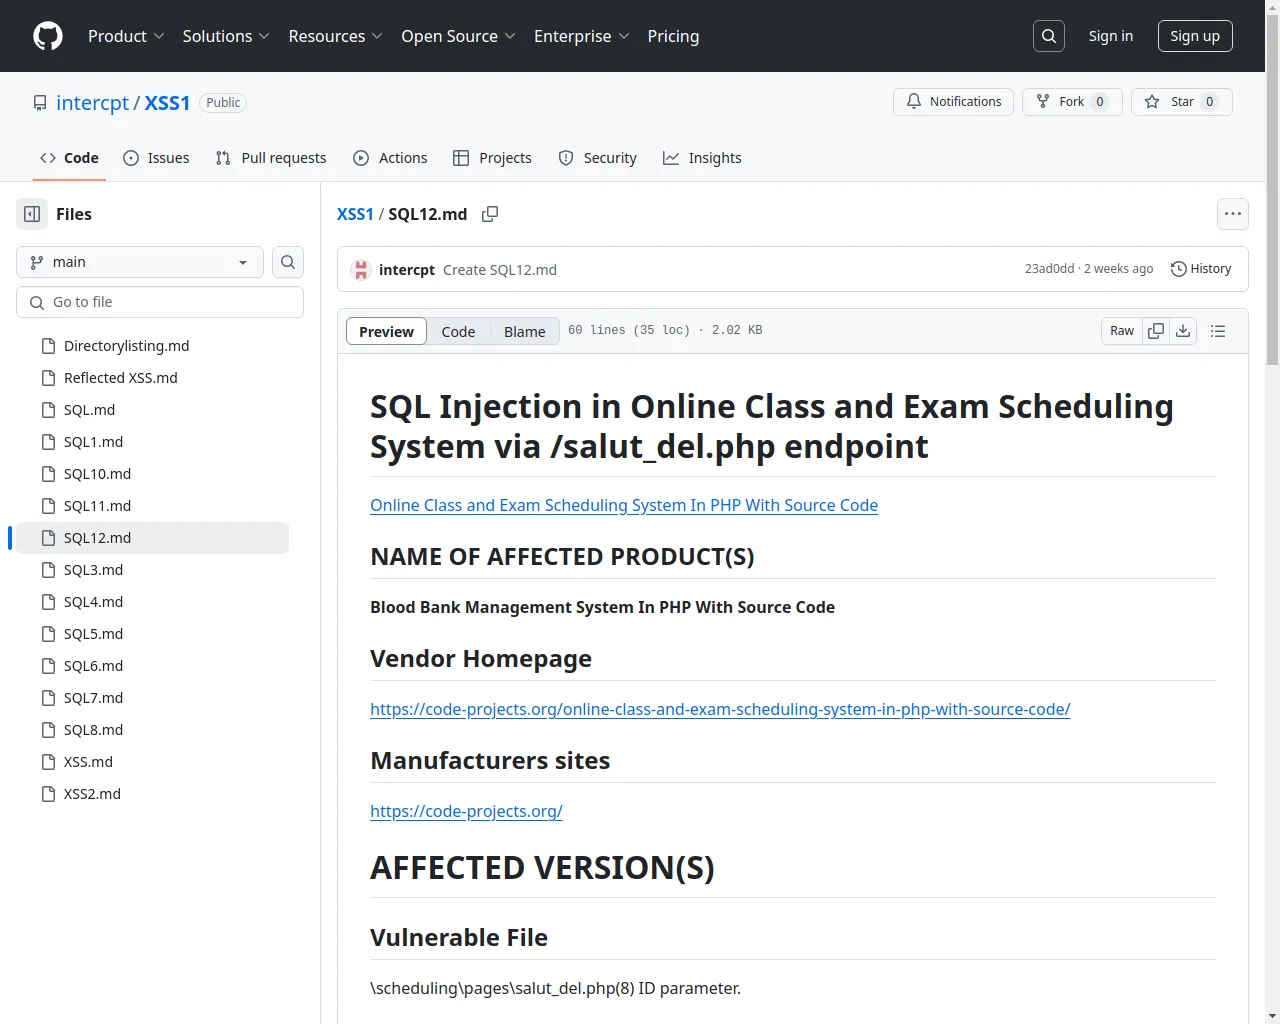Open the Projects tab
Viewport: 1280px width, 1024px height.
pos(492,158)
